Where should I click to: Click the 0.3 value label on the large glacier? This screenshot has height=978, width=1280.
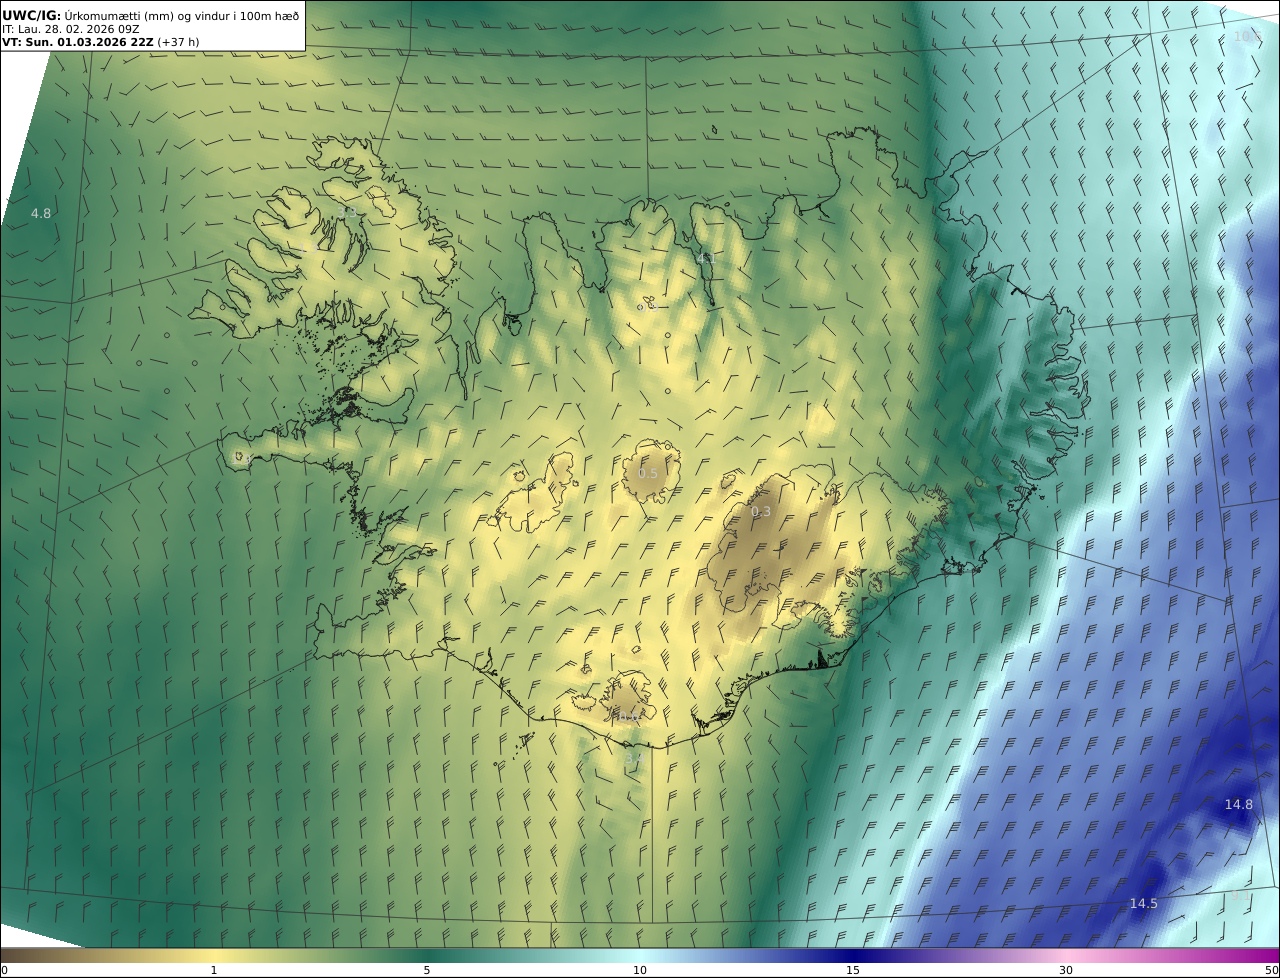[x=761, y=512]
